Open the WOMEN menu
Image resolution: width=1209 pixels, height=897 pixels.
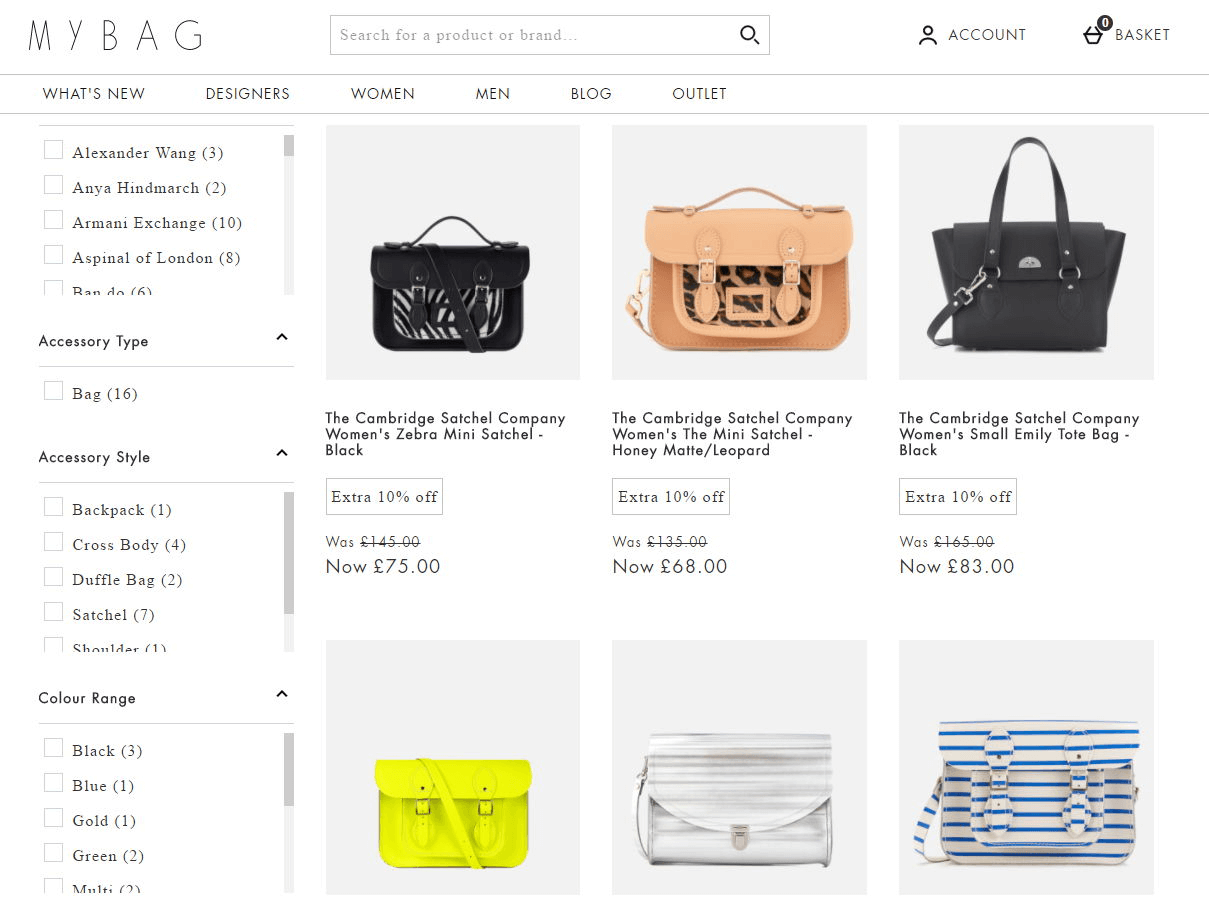[383, 94]
